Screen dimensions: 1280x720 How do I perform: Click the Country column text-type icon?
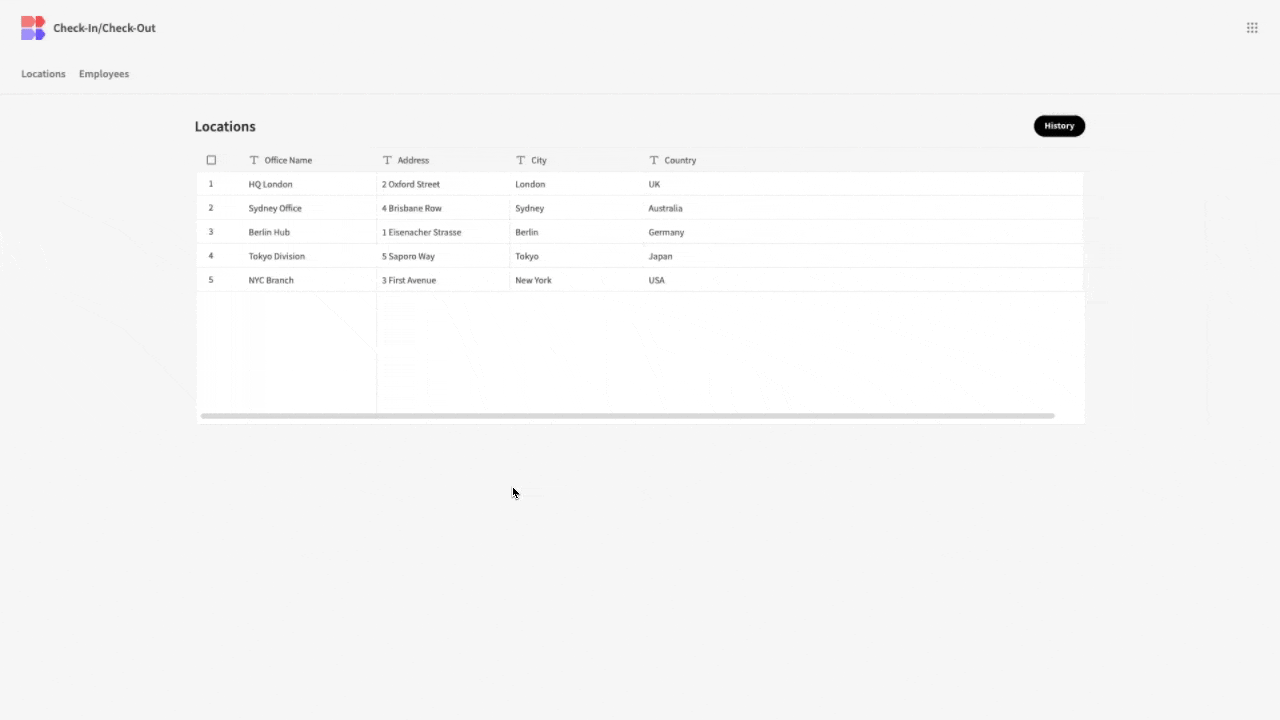coord(654,160)
